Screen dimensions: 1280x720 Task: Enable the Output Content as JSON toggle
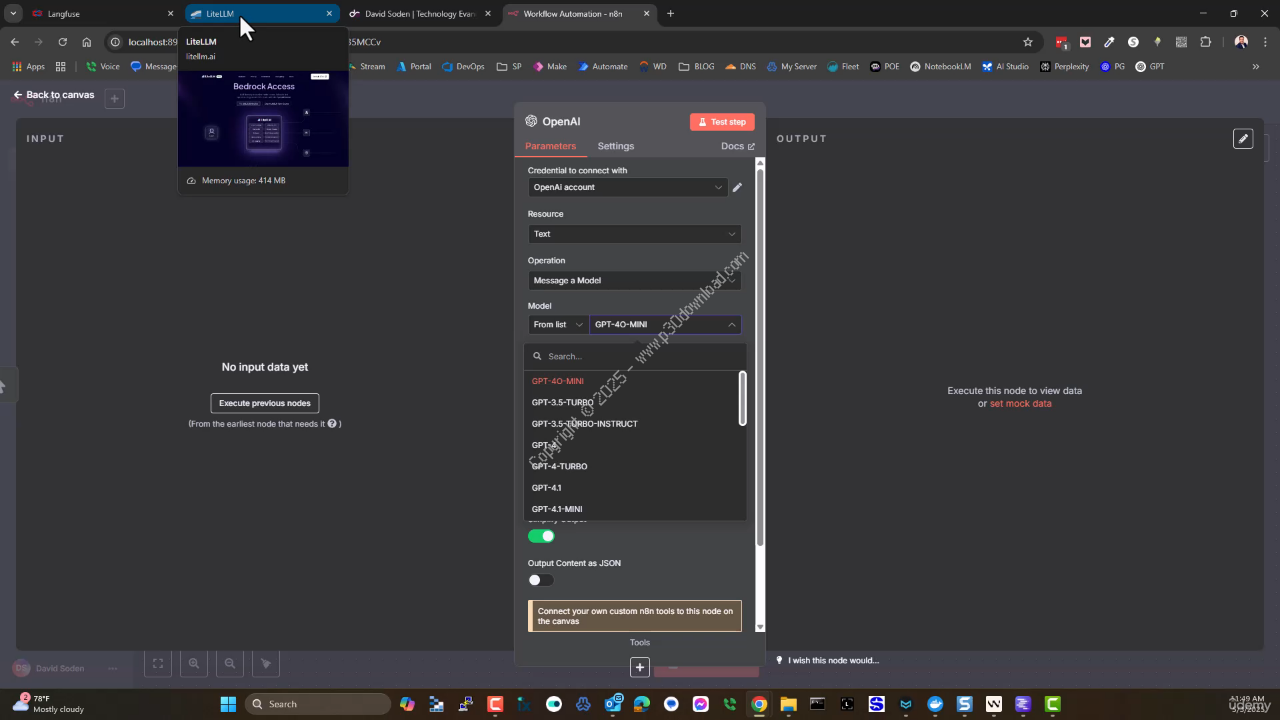pos(541,580)
